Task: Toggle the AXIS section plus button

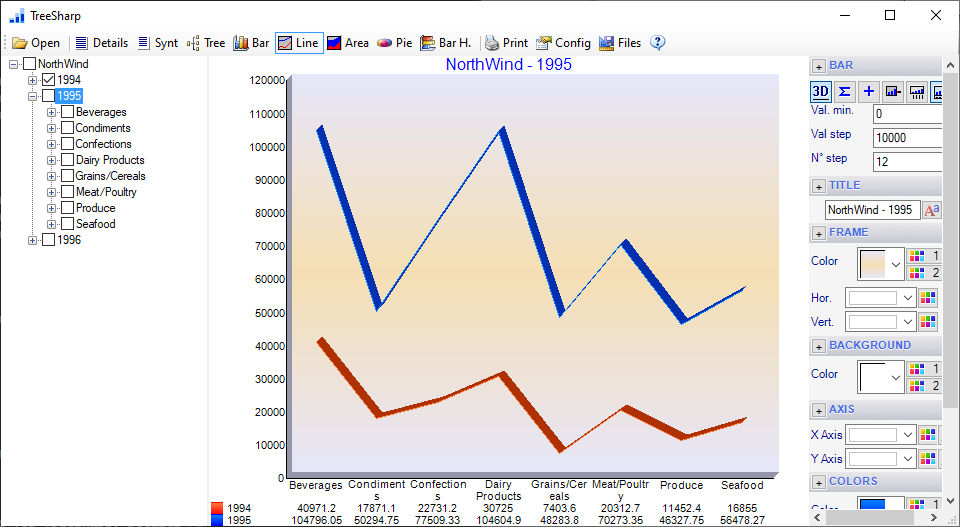Action: pos(818,410)
